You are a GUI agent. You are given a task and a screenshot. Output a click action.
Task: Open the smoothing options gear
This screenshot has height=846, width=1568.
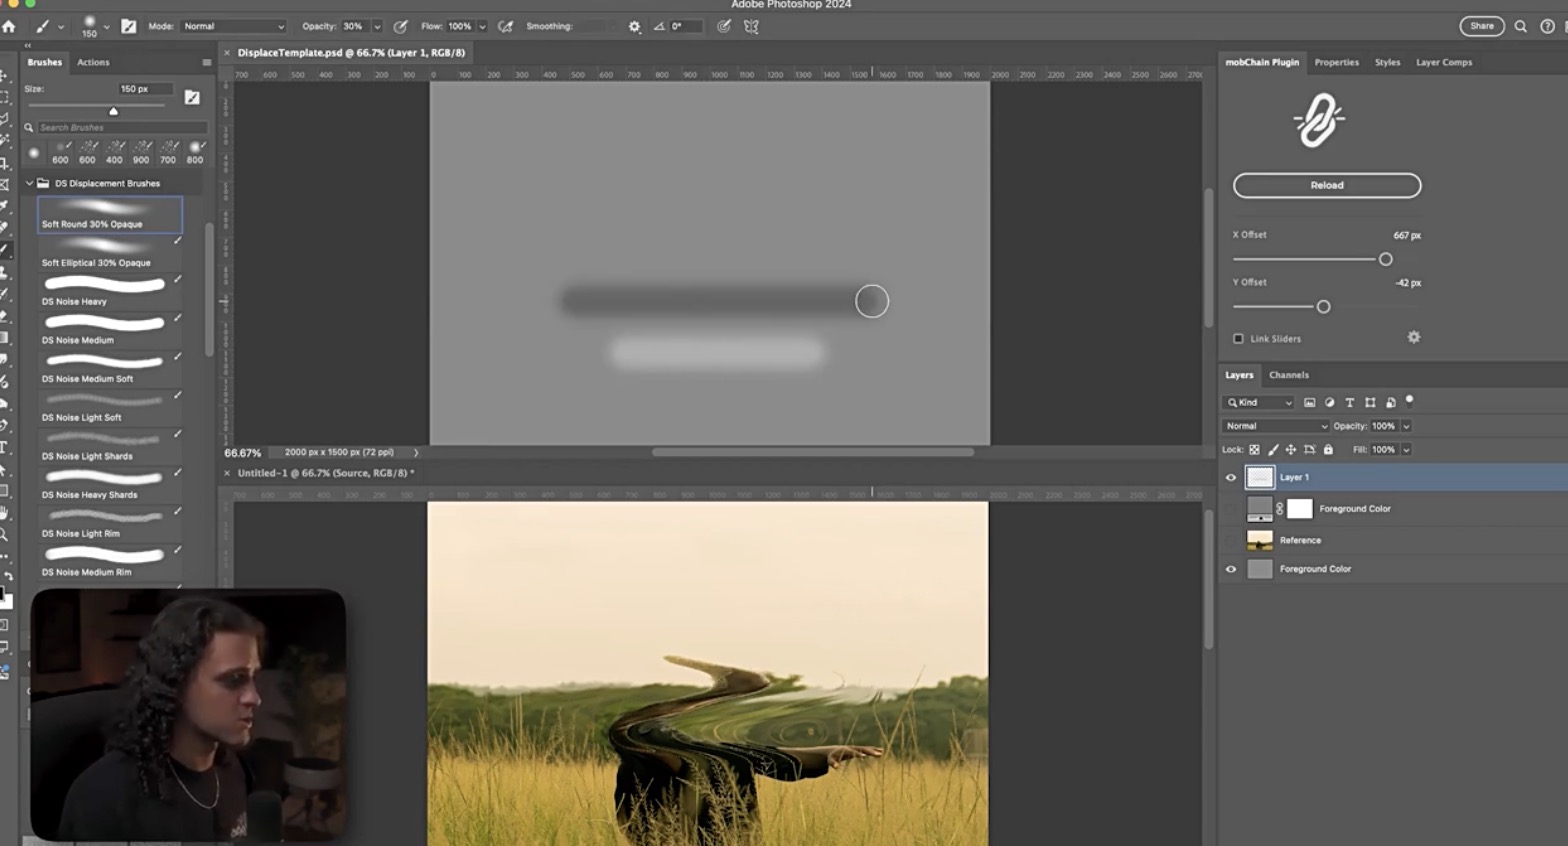pyautogui.click(x=634, y=27)
